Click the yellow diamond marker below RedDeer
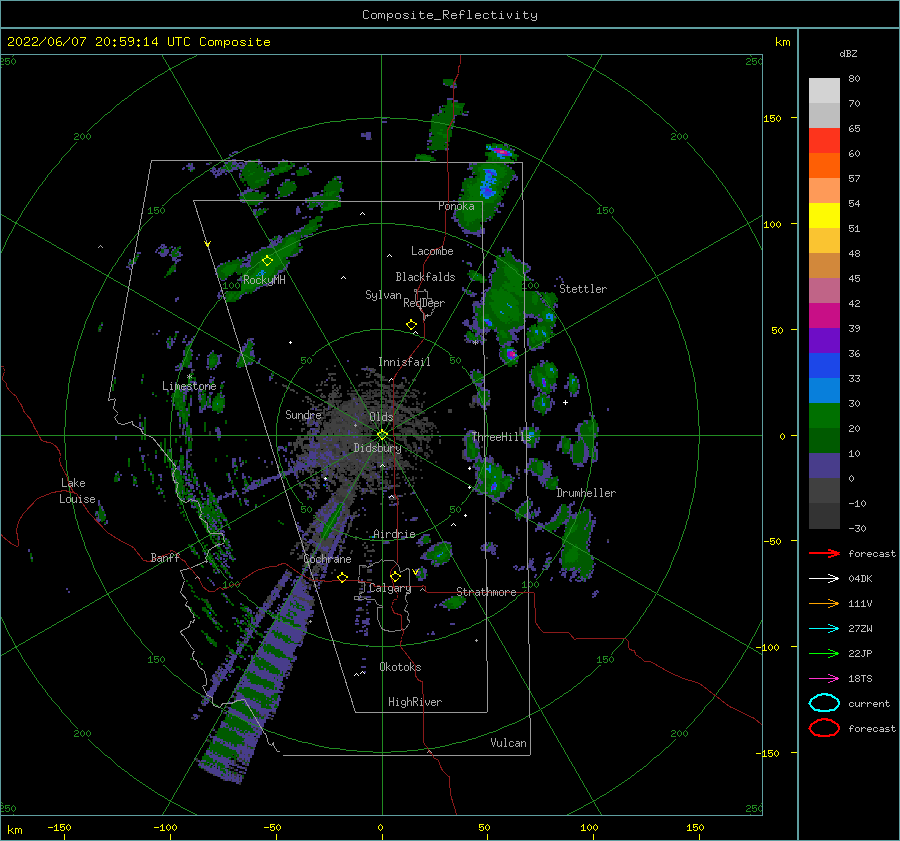The height and width of the screenshot is (841, 900). coord(412,325)
